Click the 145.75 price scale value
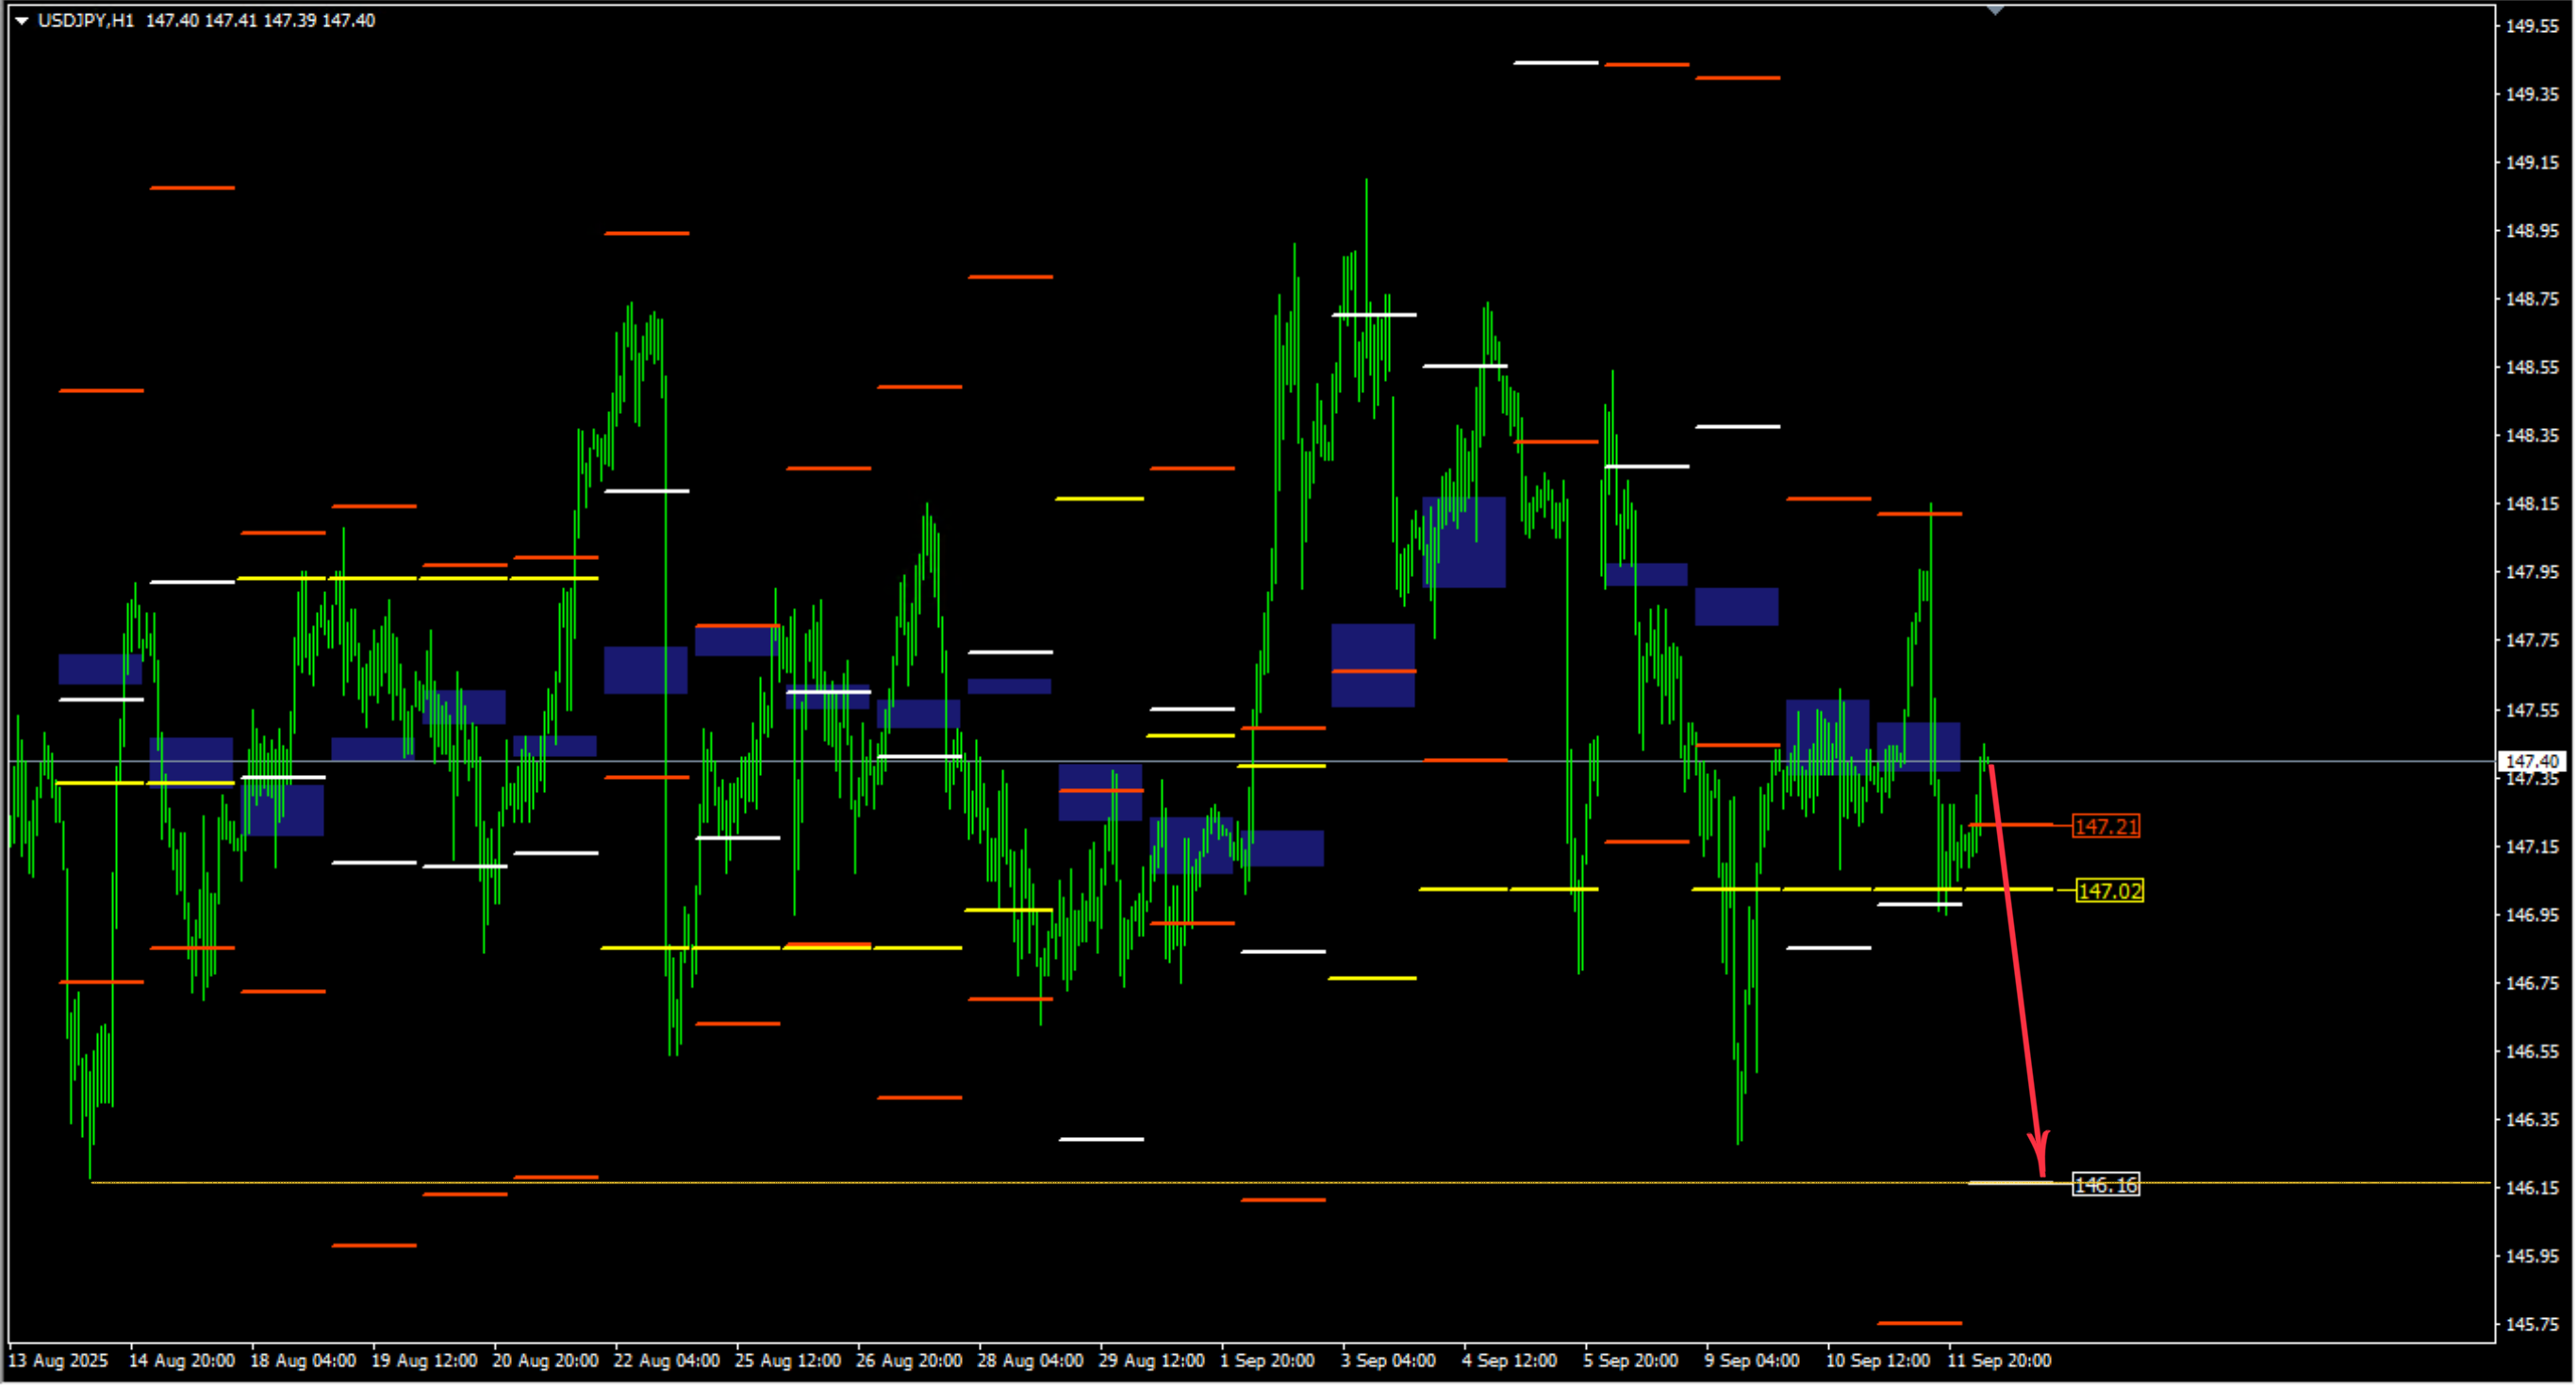 tap(2531, 1325)
